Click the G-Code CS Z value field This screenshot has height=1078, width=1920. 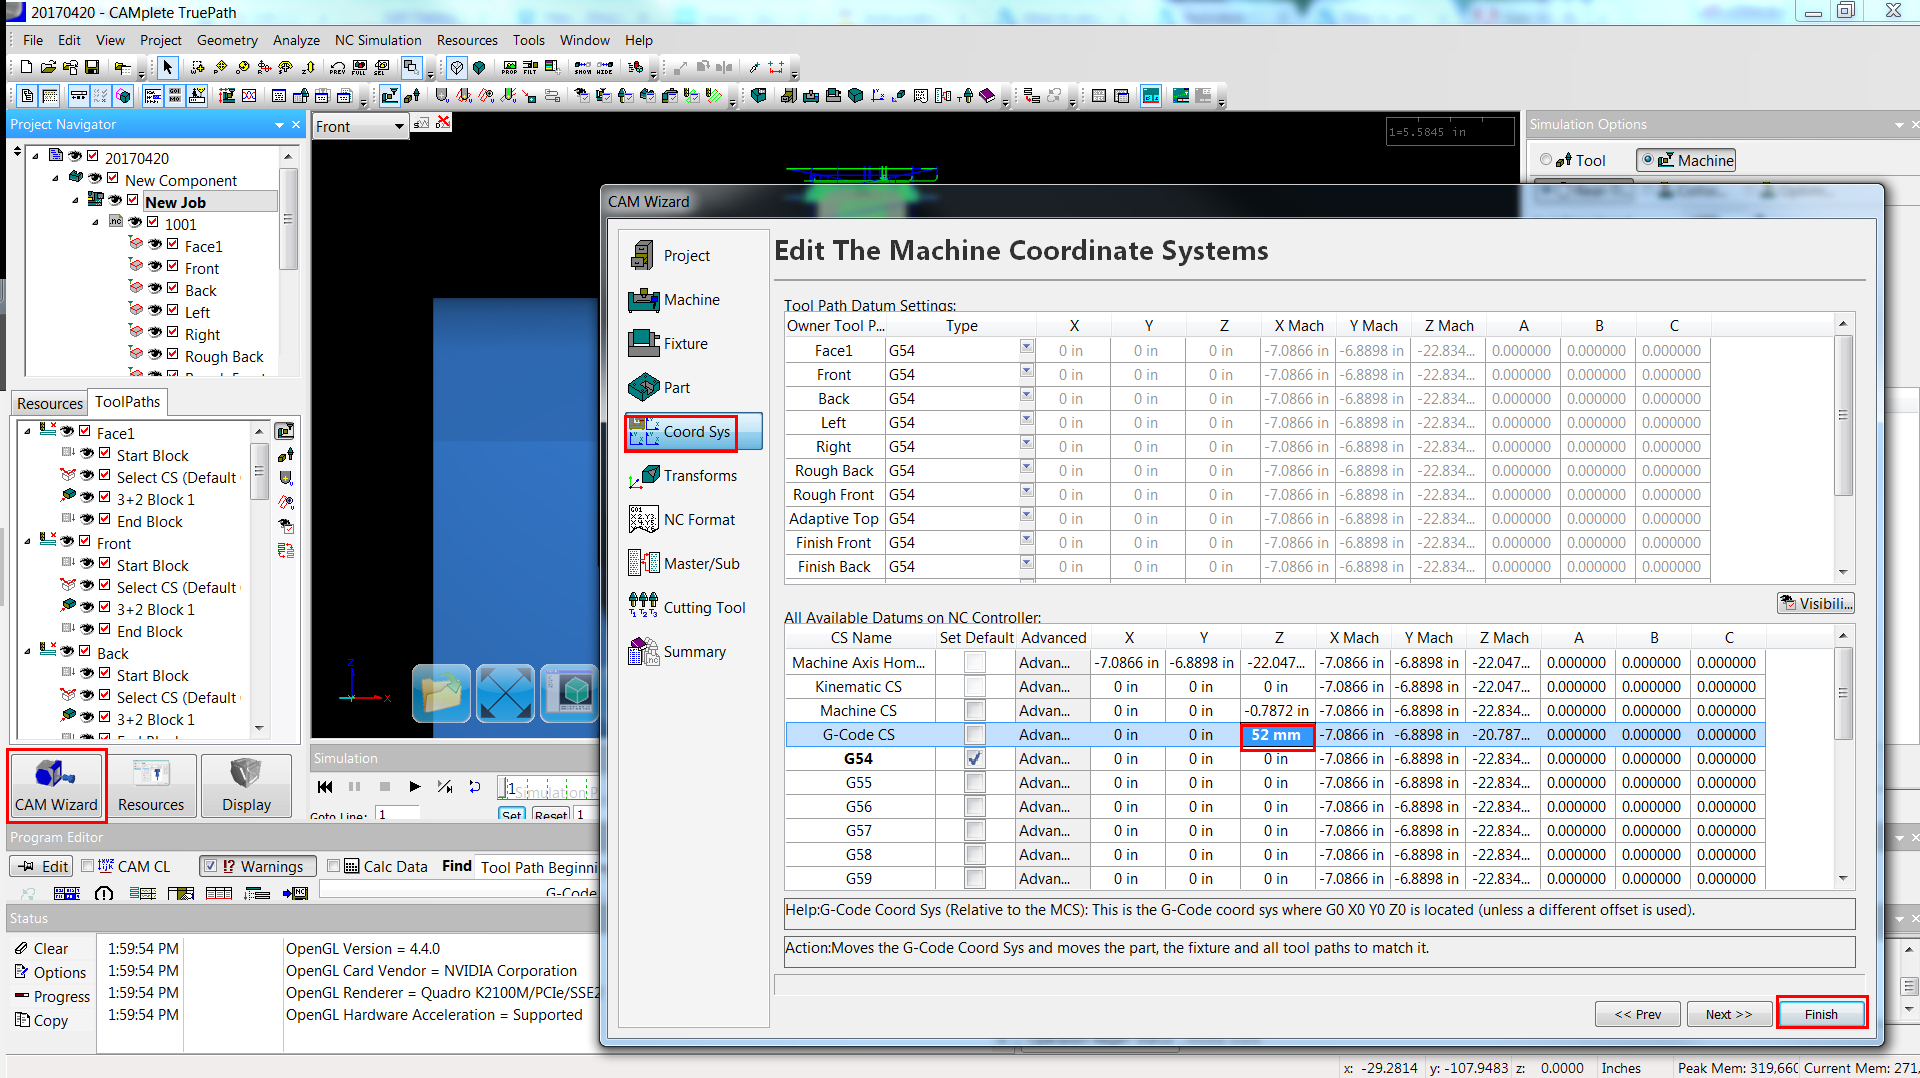click(1277, 735)
